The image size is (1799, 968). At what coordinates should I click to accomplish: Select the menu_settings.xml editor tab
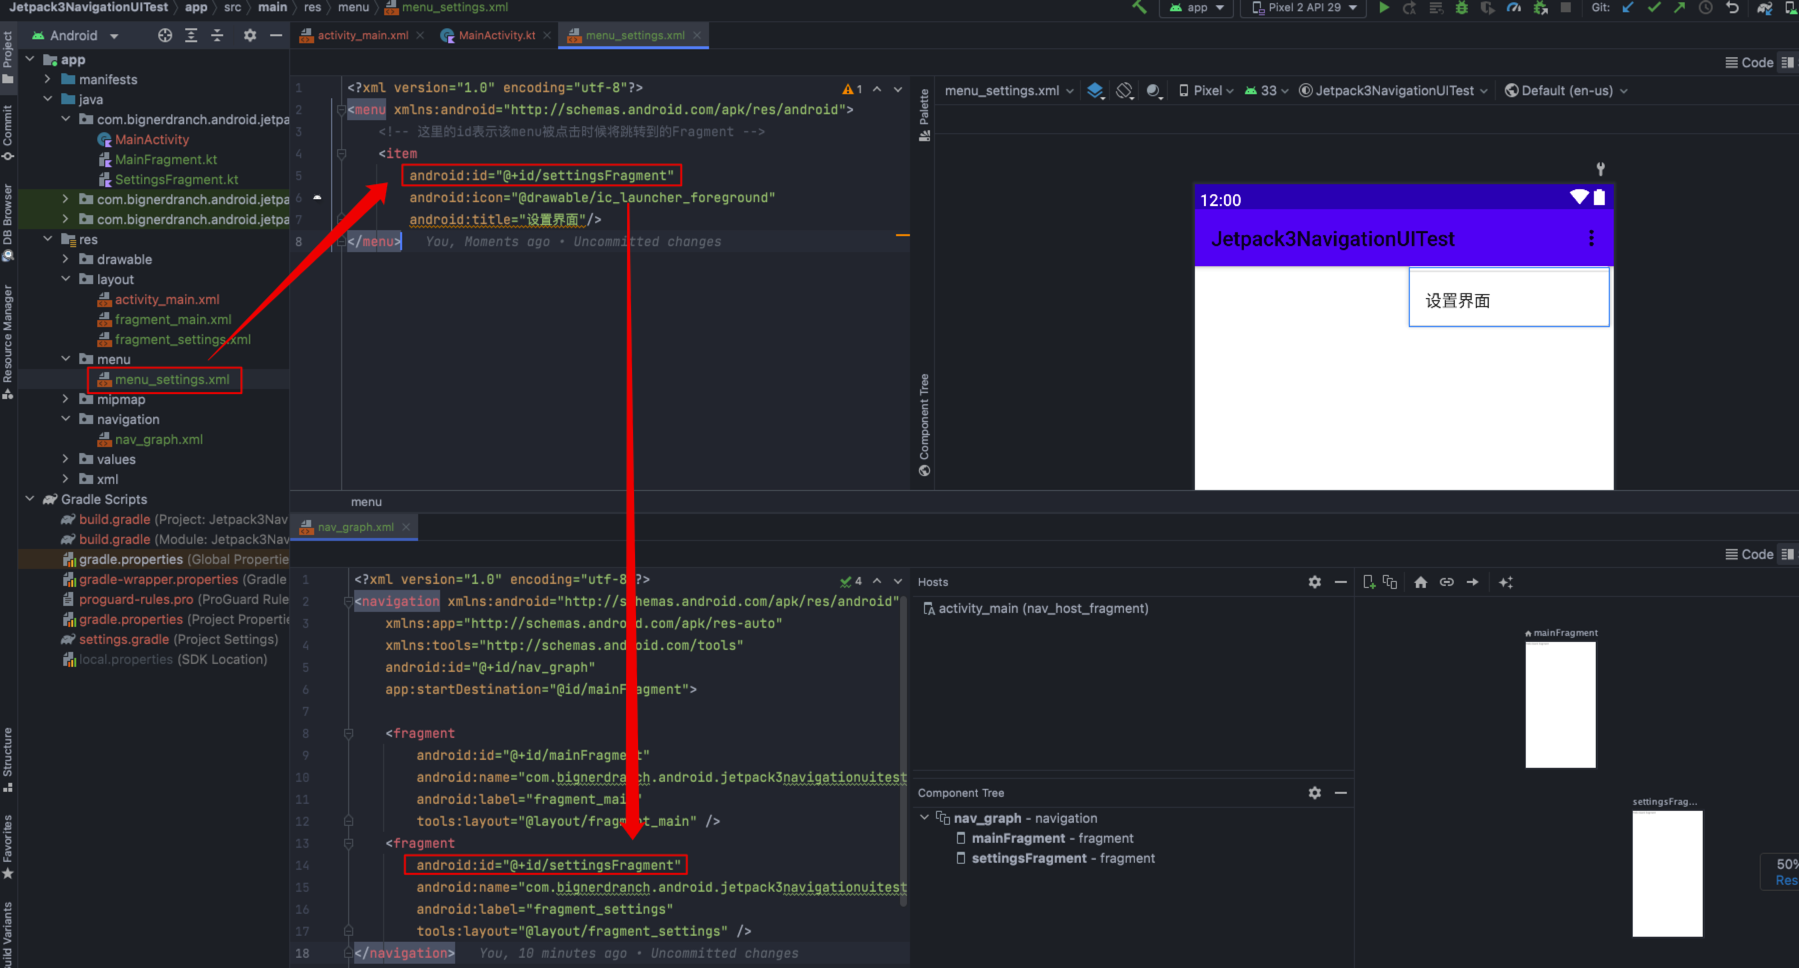[635, 35]
